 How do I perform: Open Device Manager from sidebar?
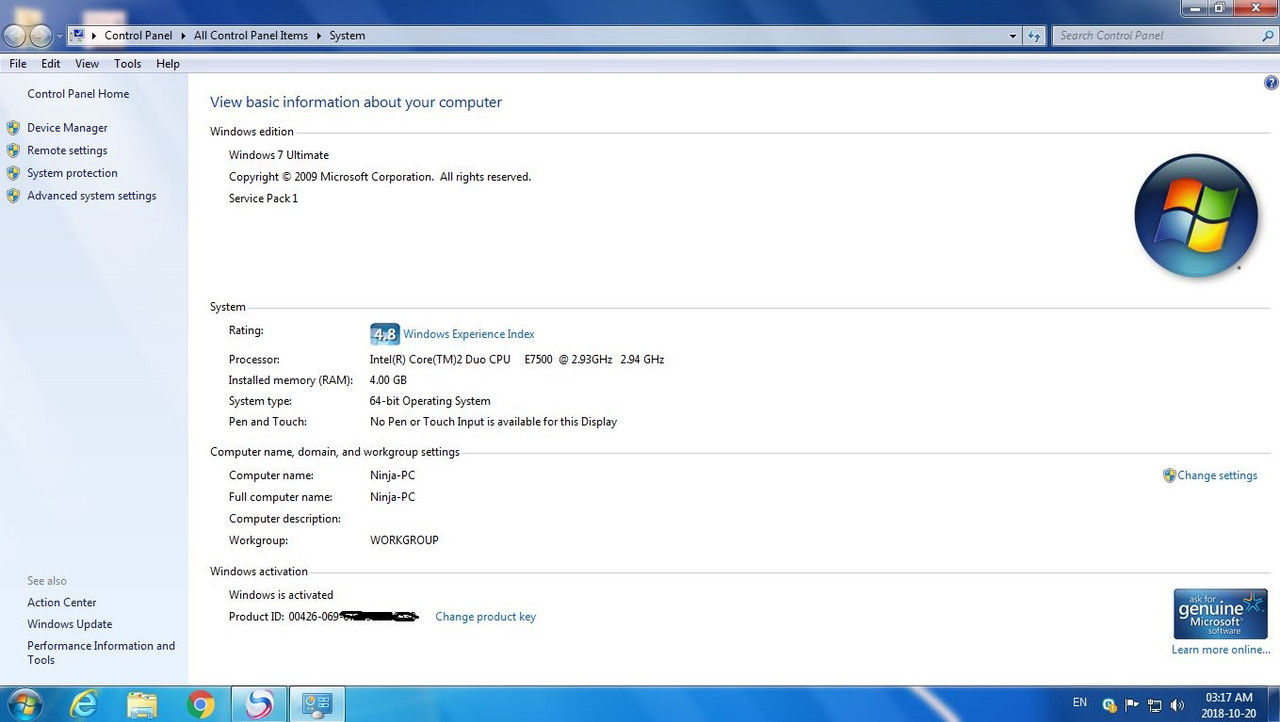point(67,128)
